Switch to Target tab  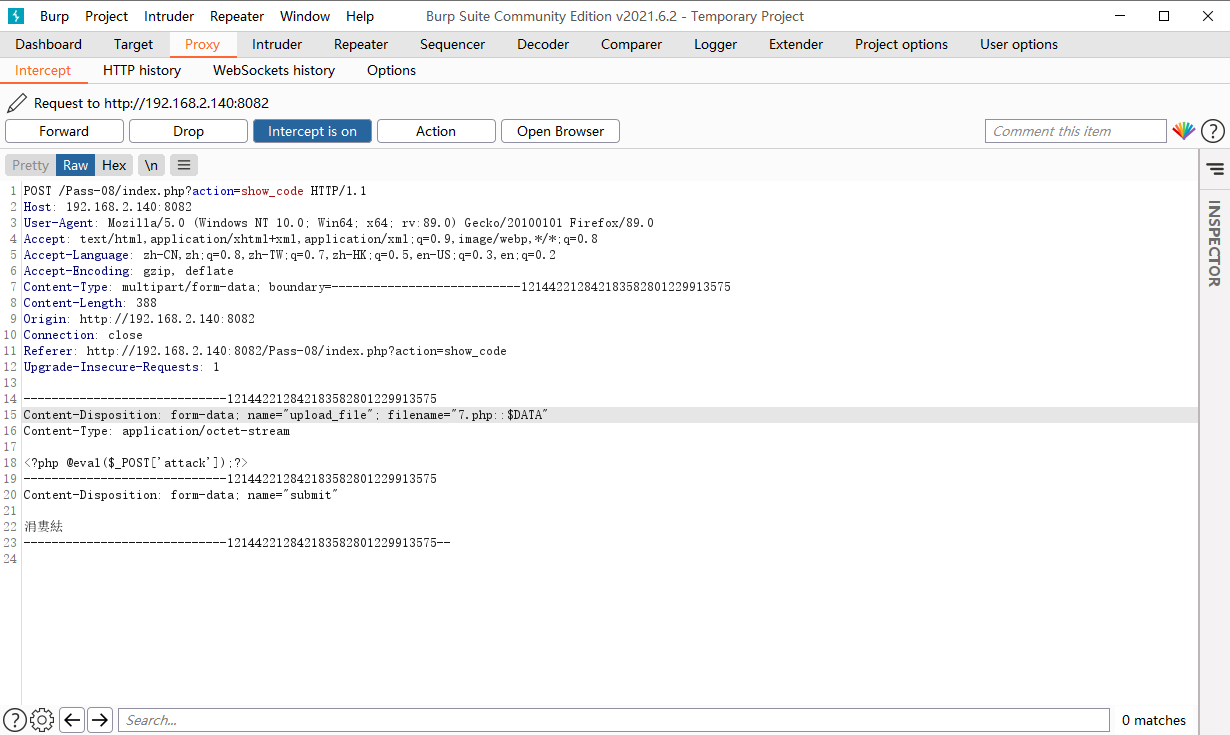pos(133,44)
